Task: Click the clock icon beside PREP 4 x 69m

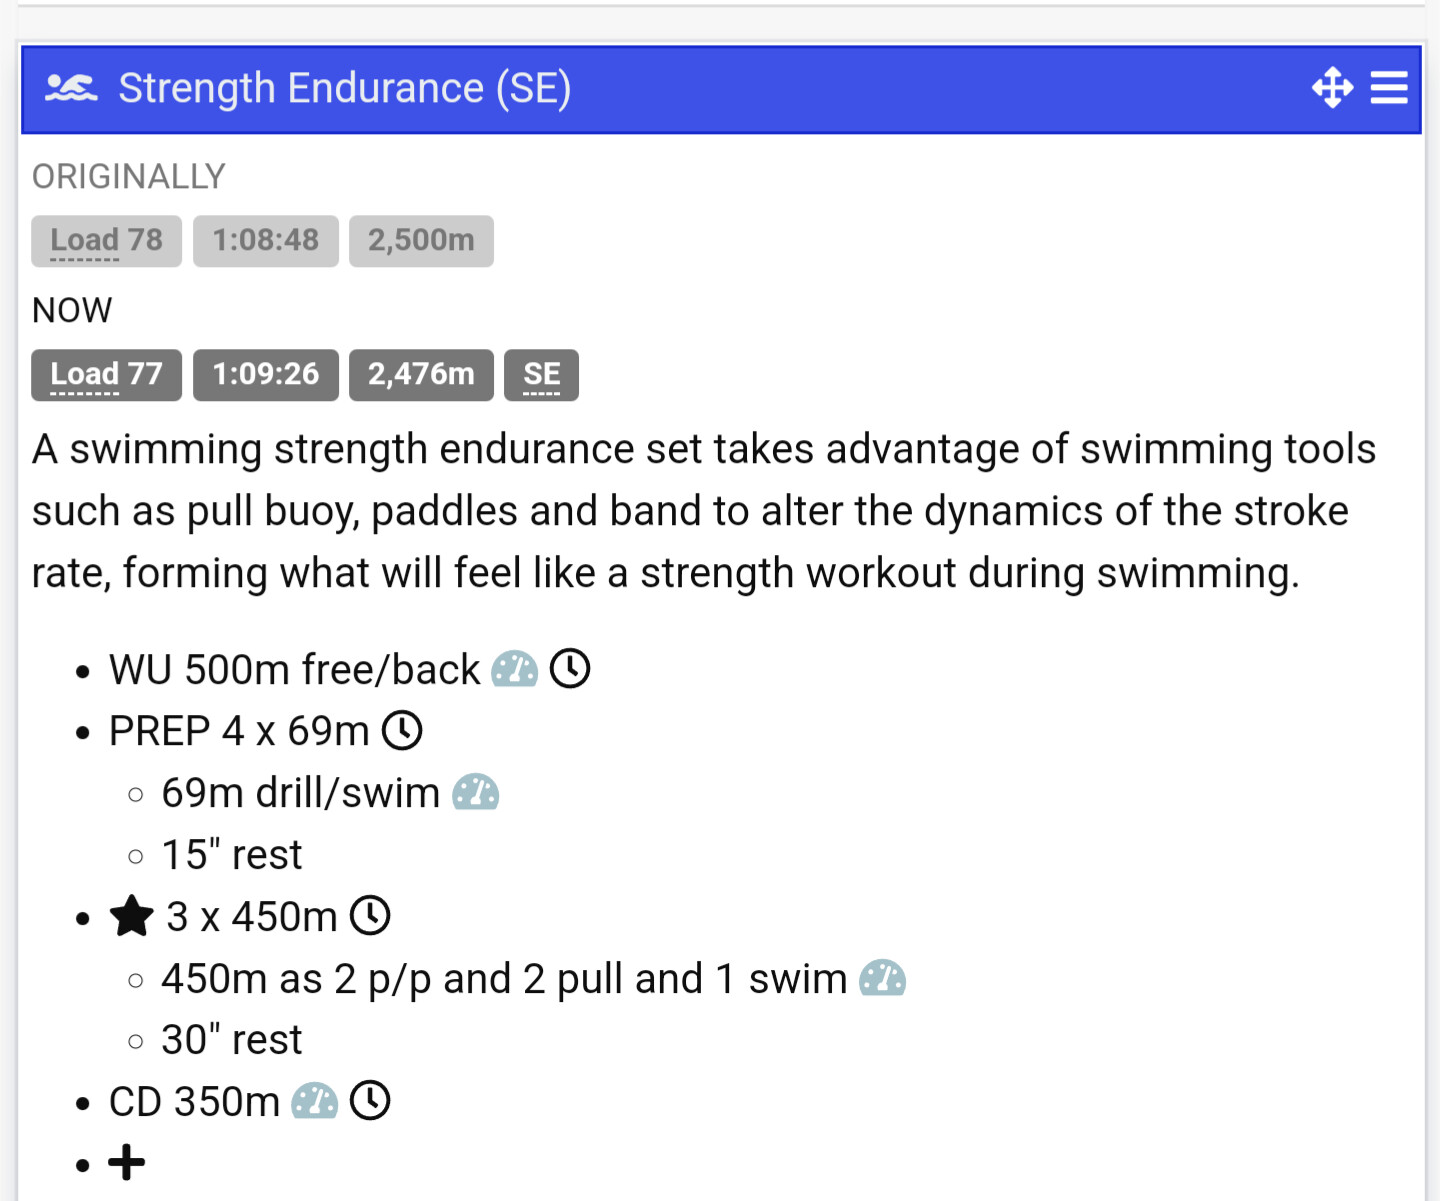Action: 402,730
